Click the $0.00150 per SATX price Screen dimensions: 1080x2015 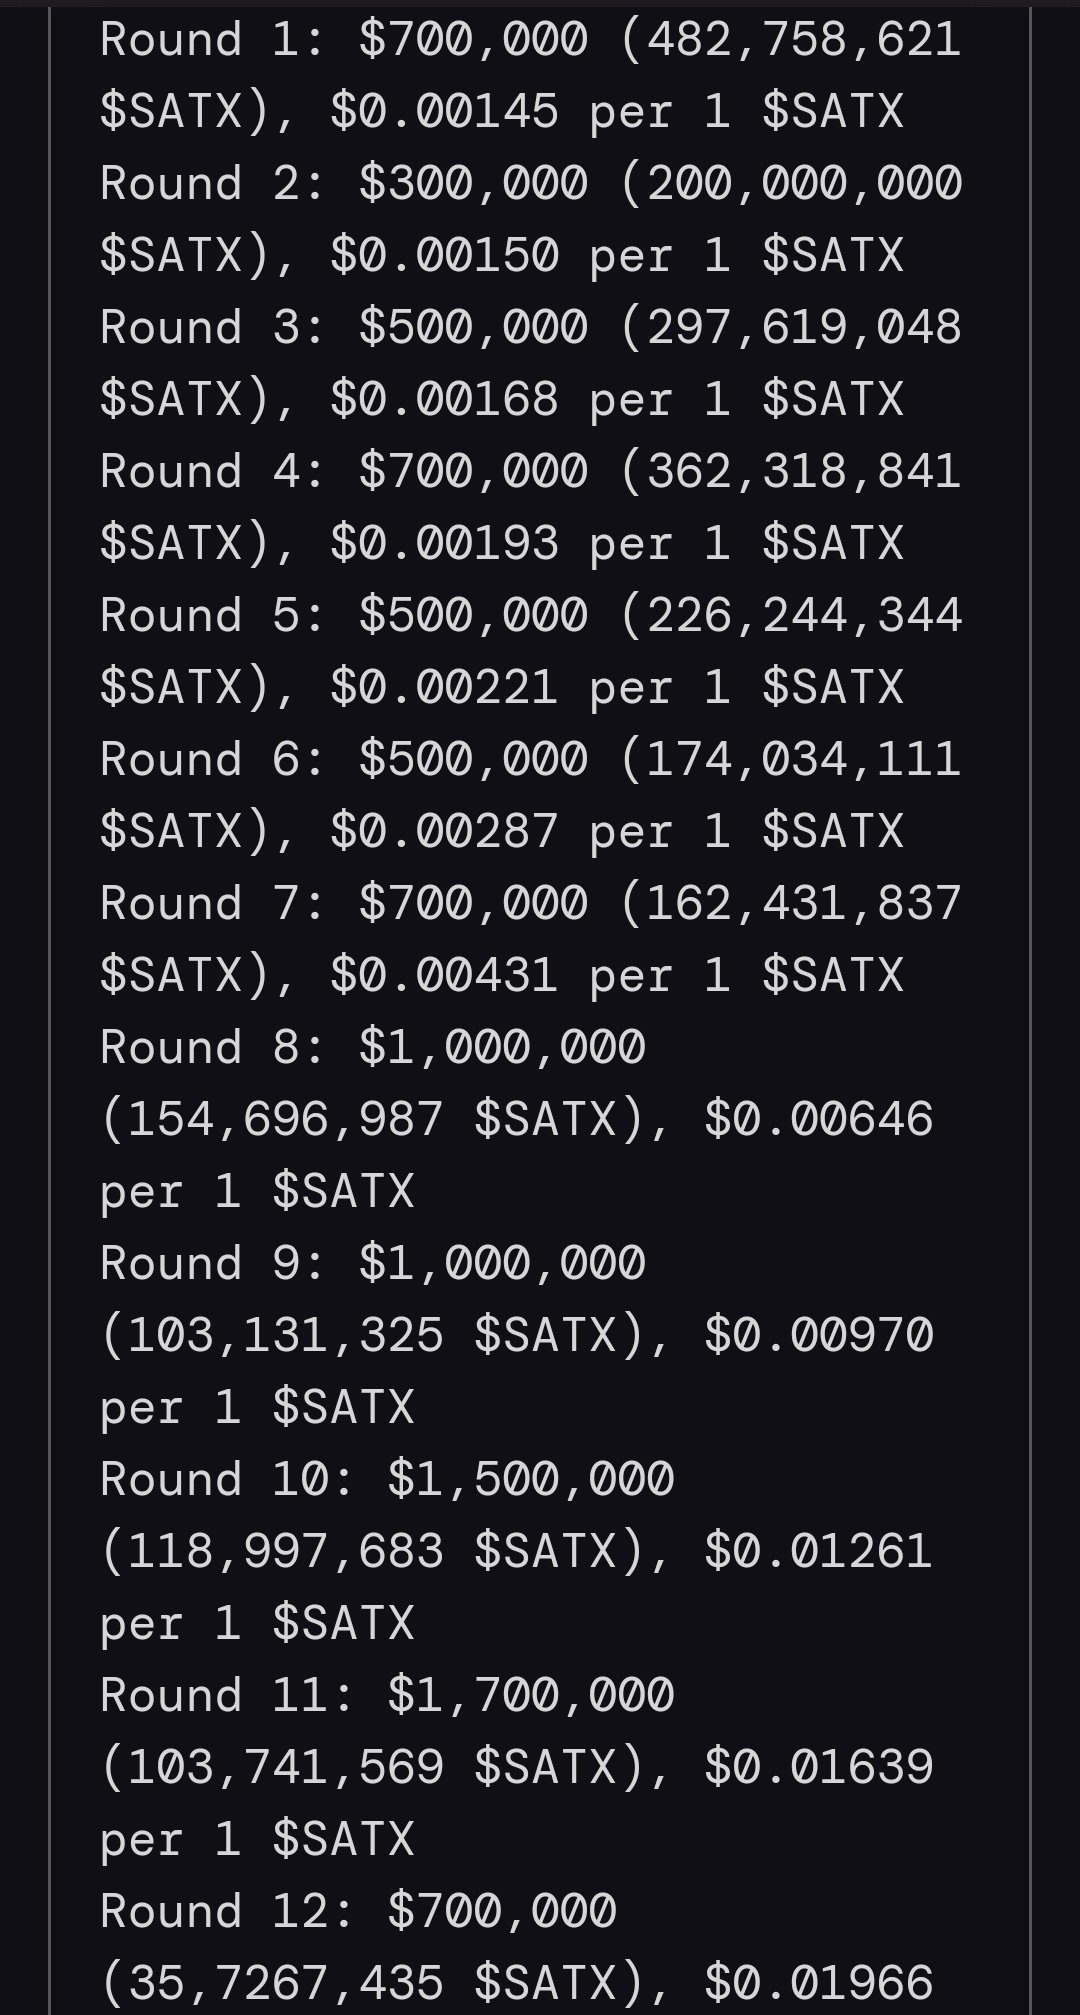pyautogui.click(x=443, y=256)
